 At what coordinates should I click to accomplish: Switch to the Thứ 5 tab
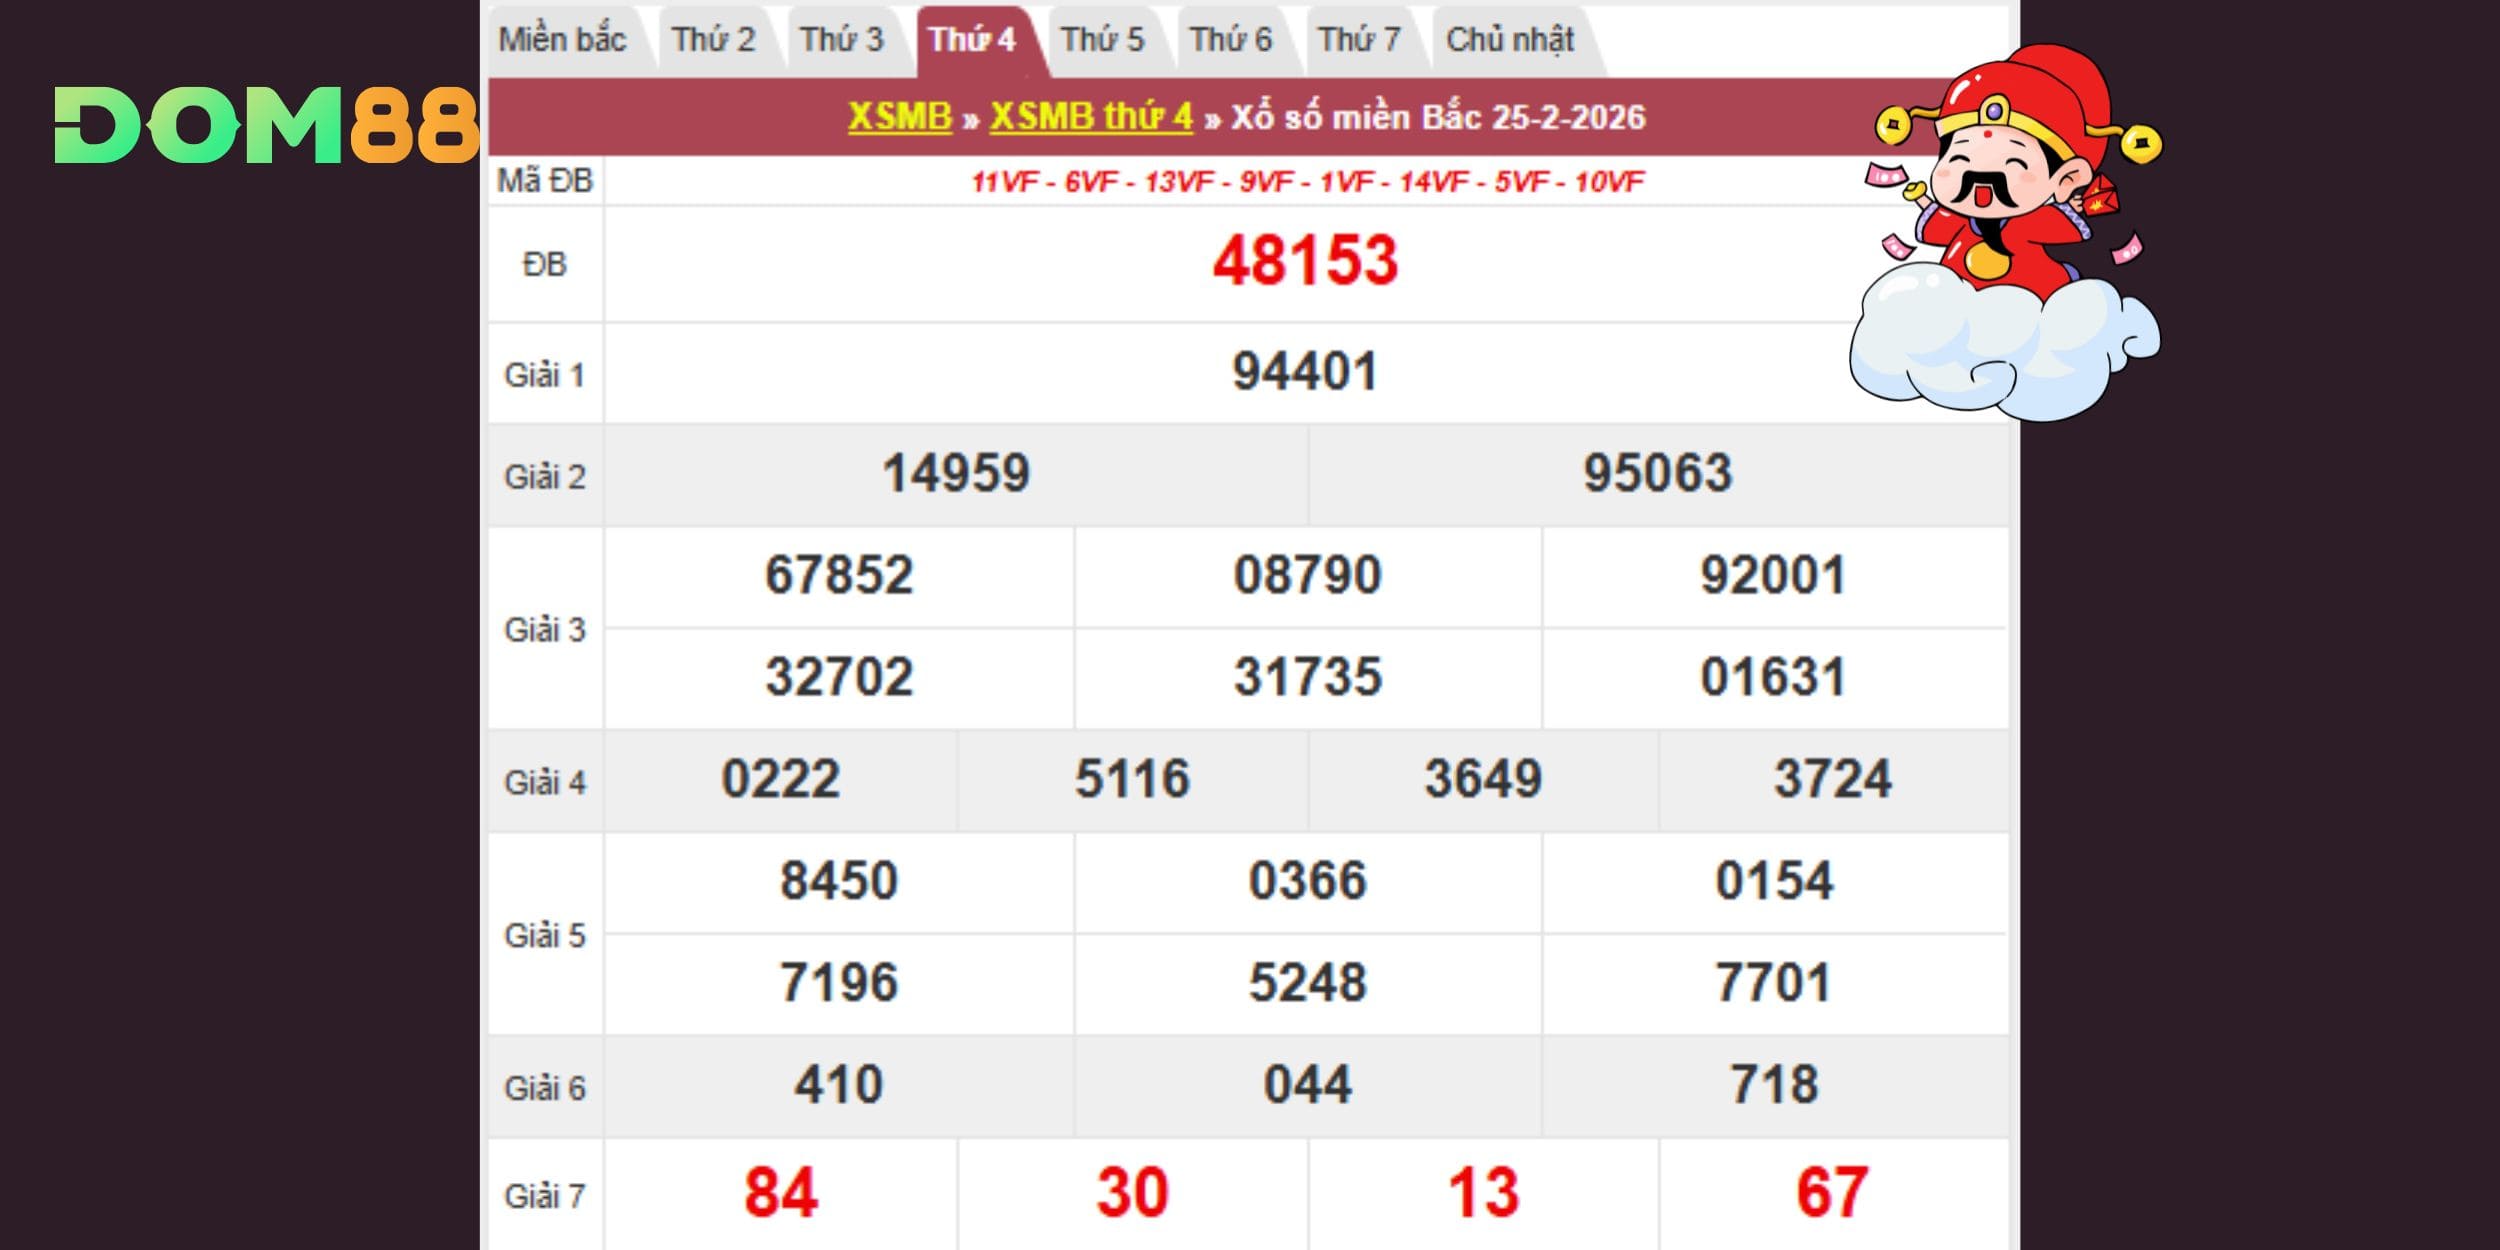[x=1102, y=40]
